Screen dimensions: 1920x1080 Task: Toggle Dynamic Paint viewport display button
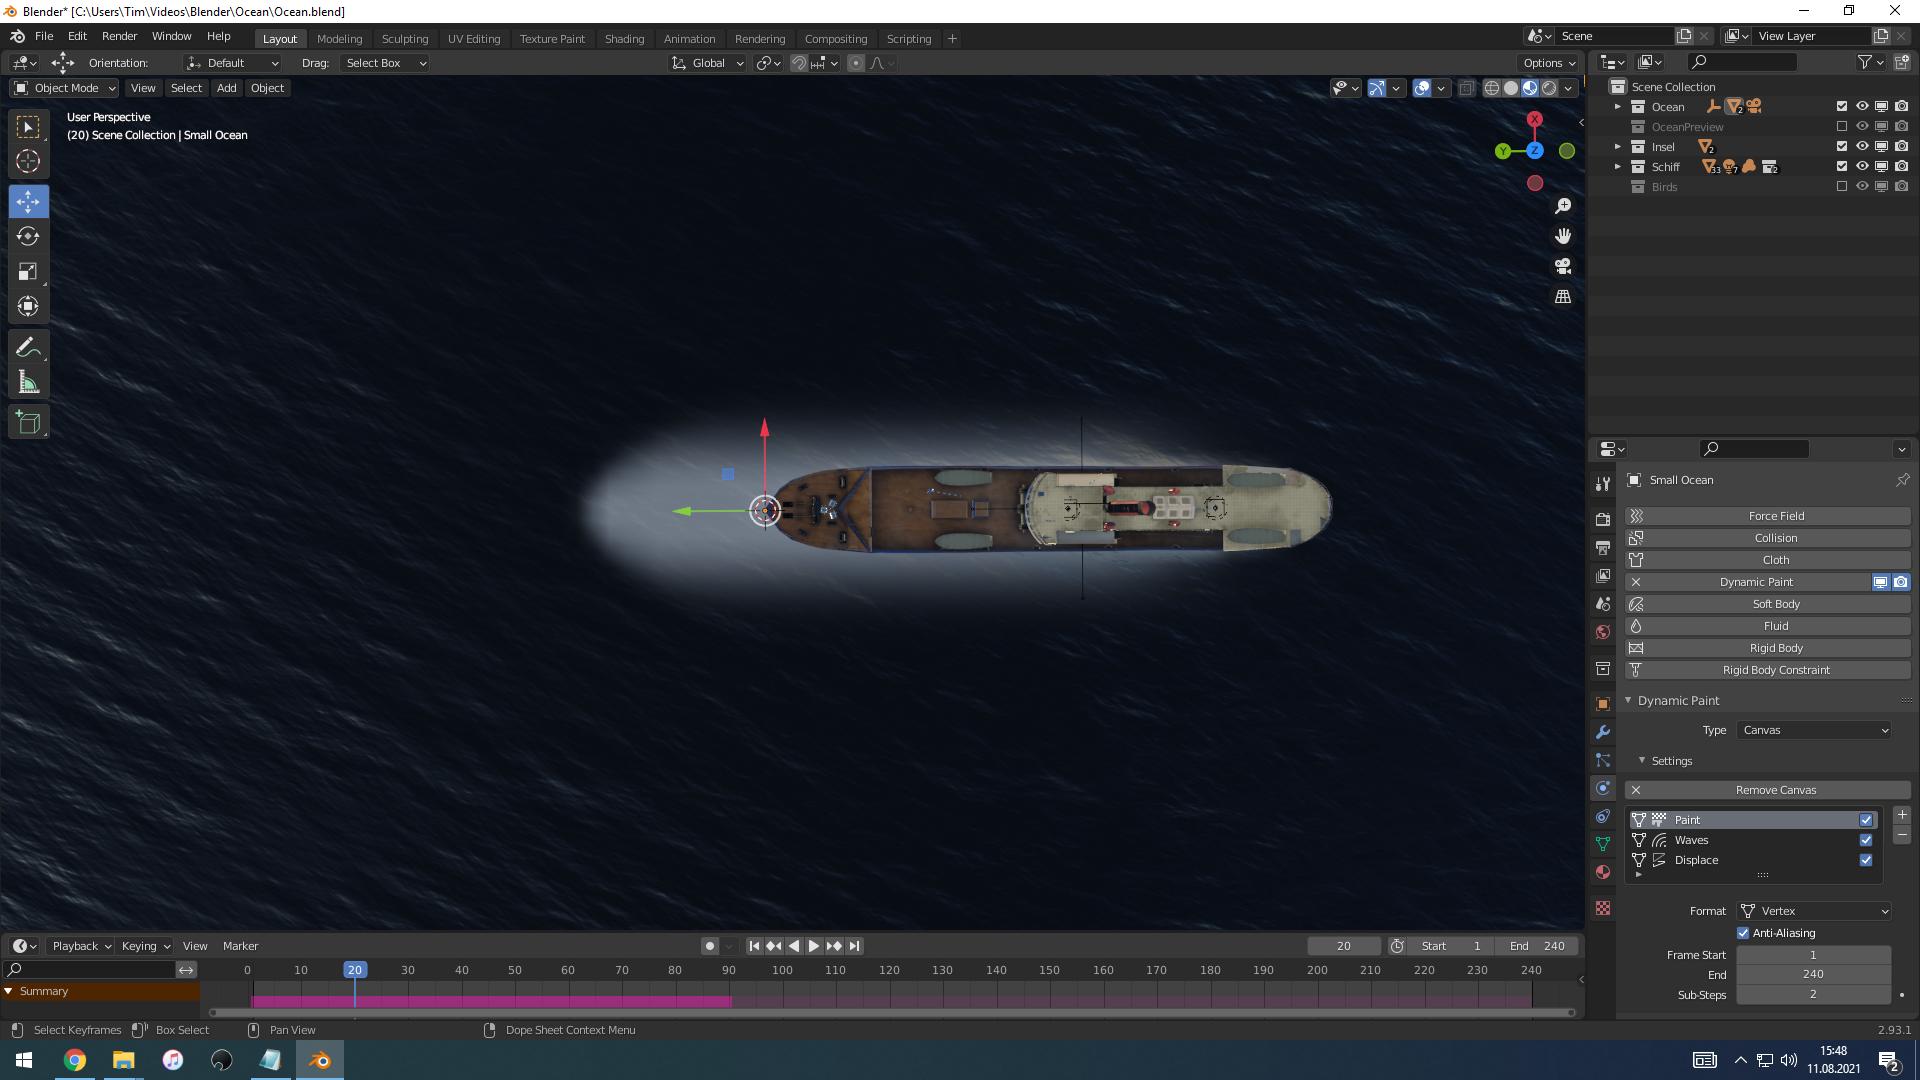(1881, 582)
